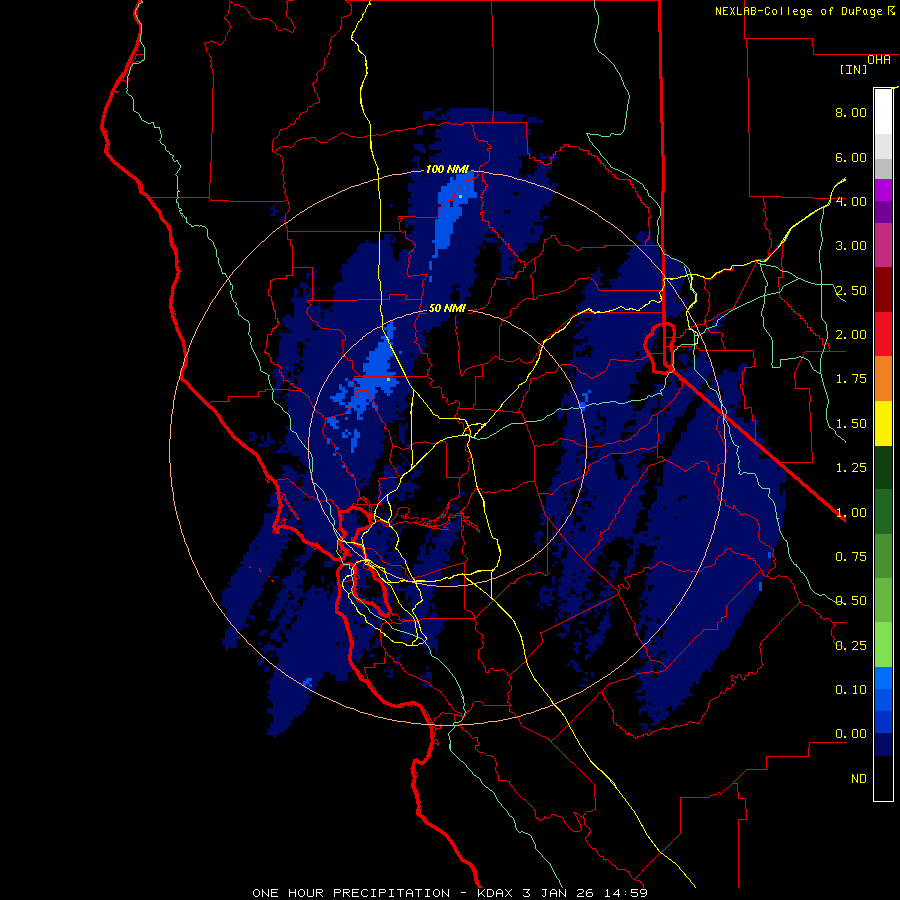Viewport: 900px width, 900px height.
Task: Click the 0.00 scale value
Action: 851,734
